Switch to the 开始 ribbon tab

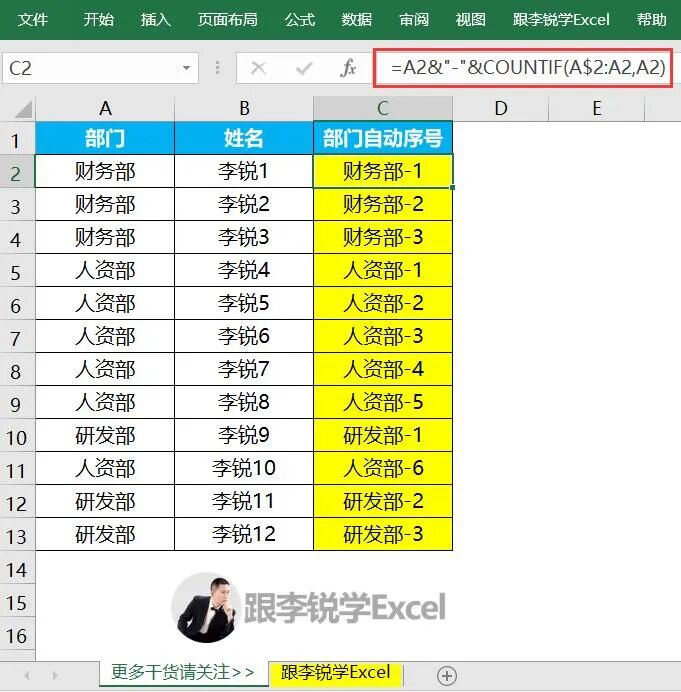[x=98, y=19]
